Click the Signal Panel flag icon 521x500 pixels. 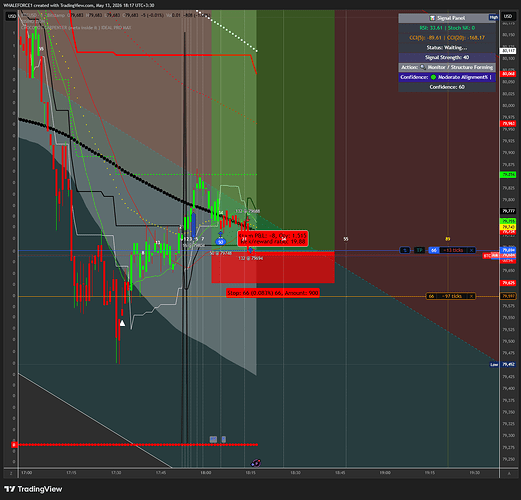(x=432, y=18)
